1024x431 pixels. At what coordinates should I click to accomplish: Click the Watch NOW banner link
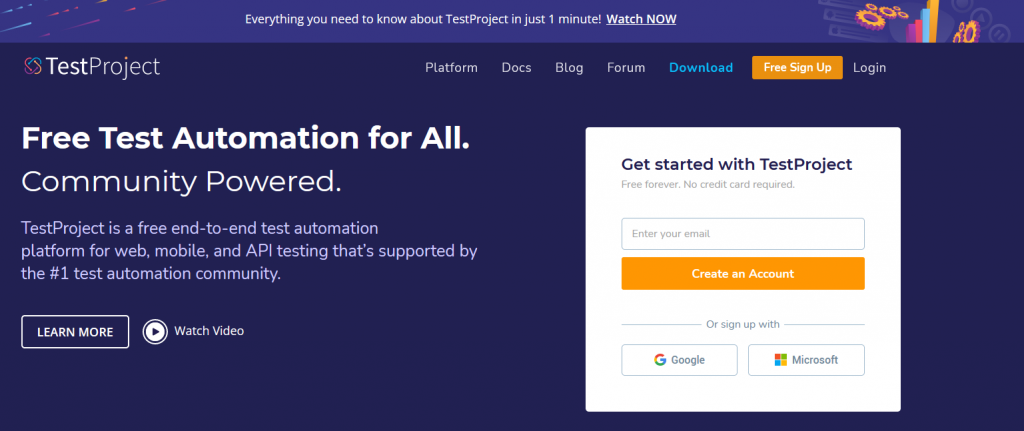[x=641, y=19]
